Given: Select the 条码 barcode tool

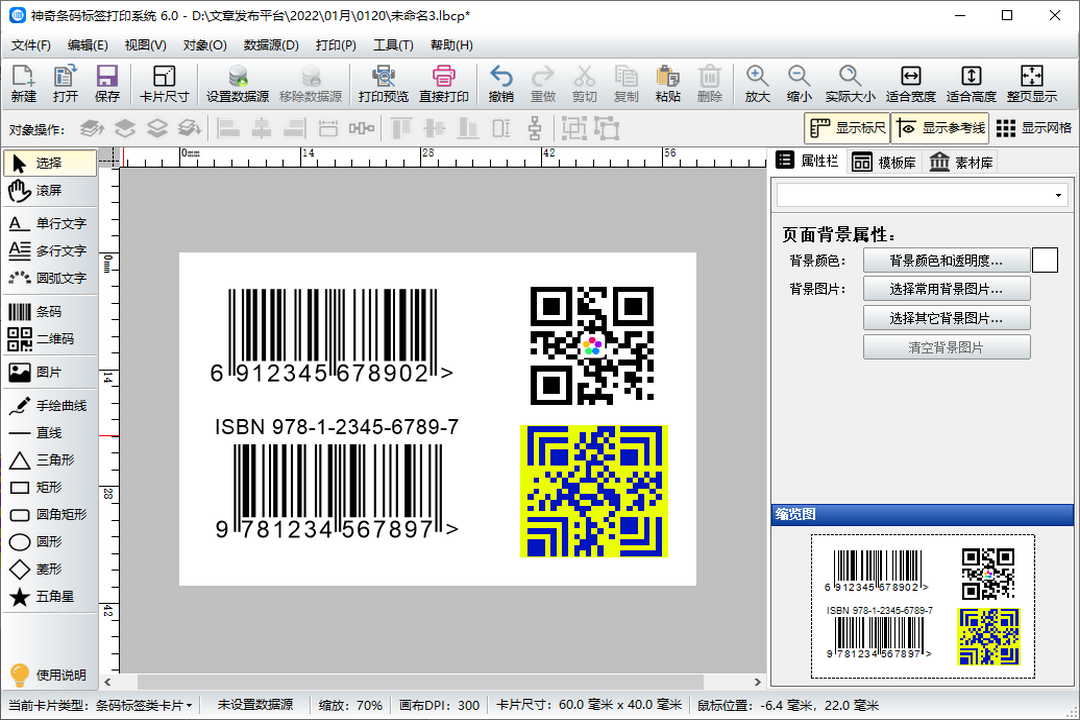Looking at the screenshot, I should click(x=50, y=313).
